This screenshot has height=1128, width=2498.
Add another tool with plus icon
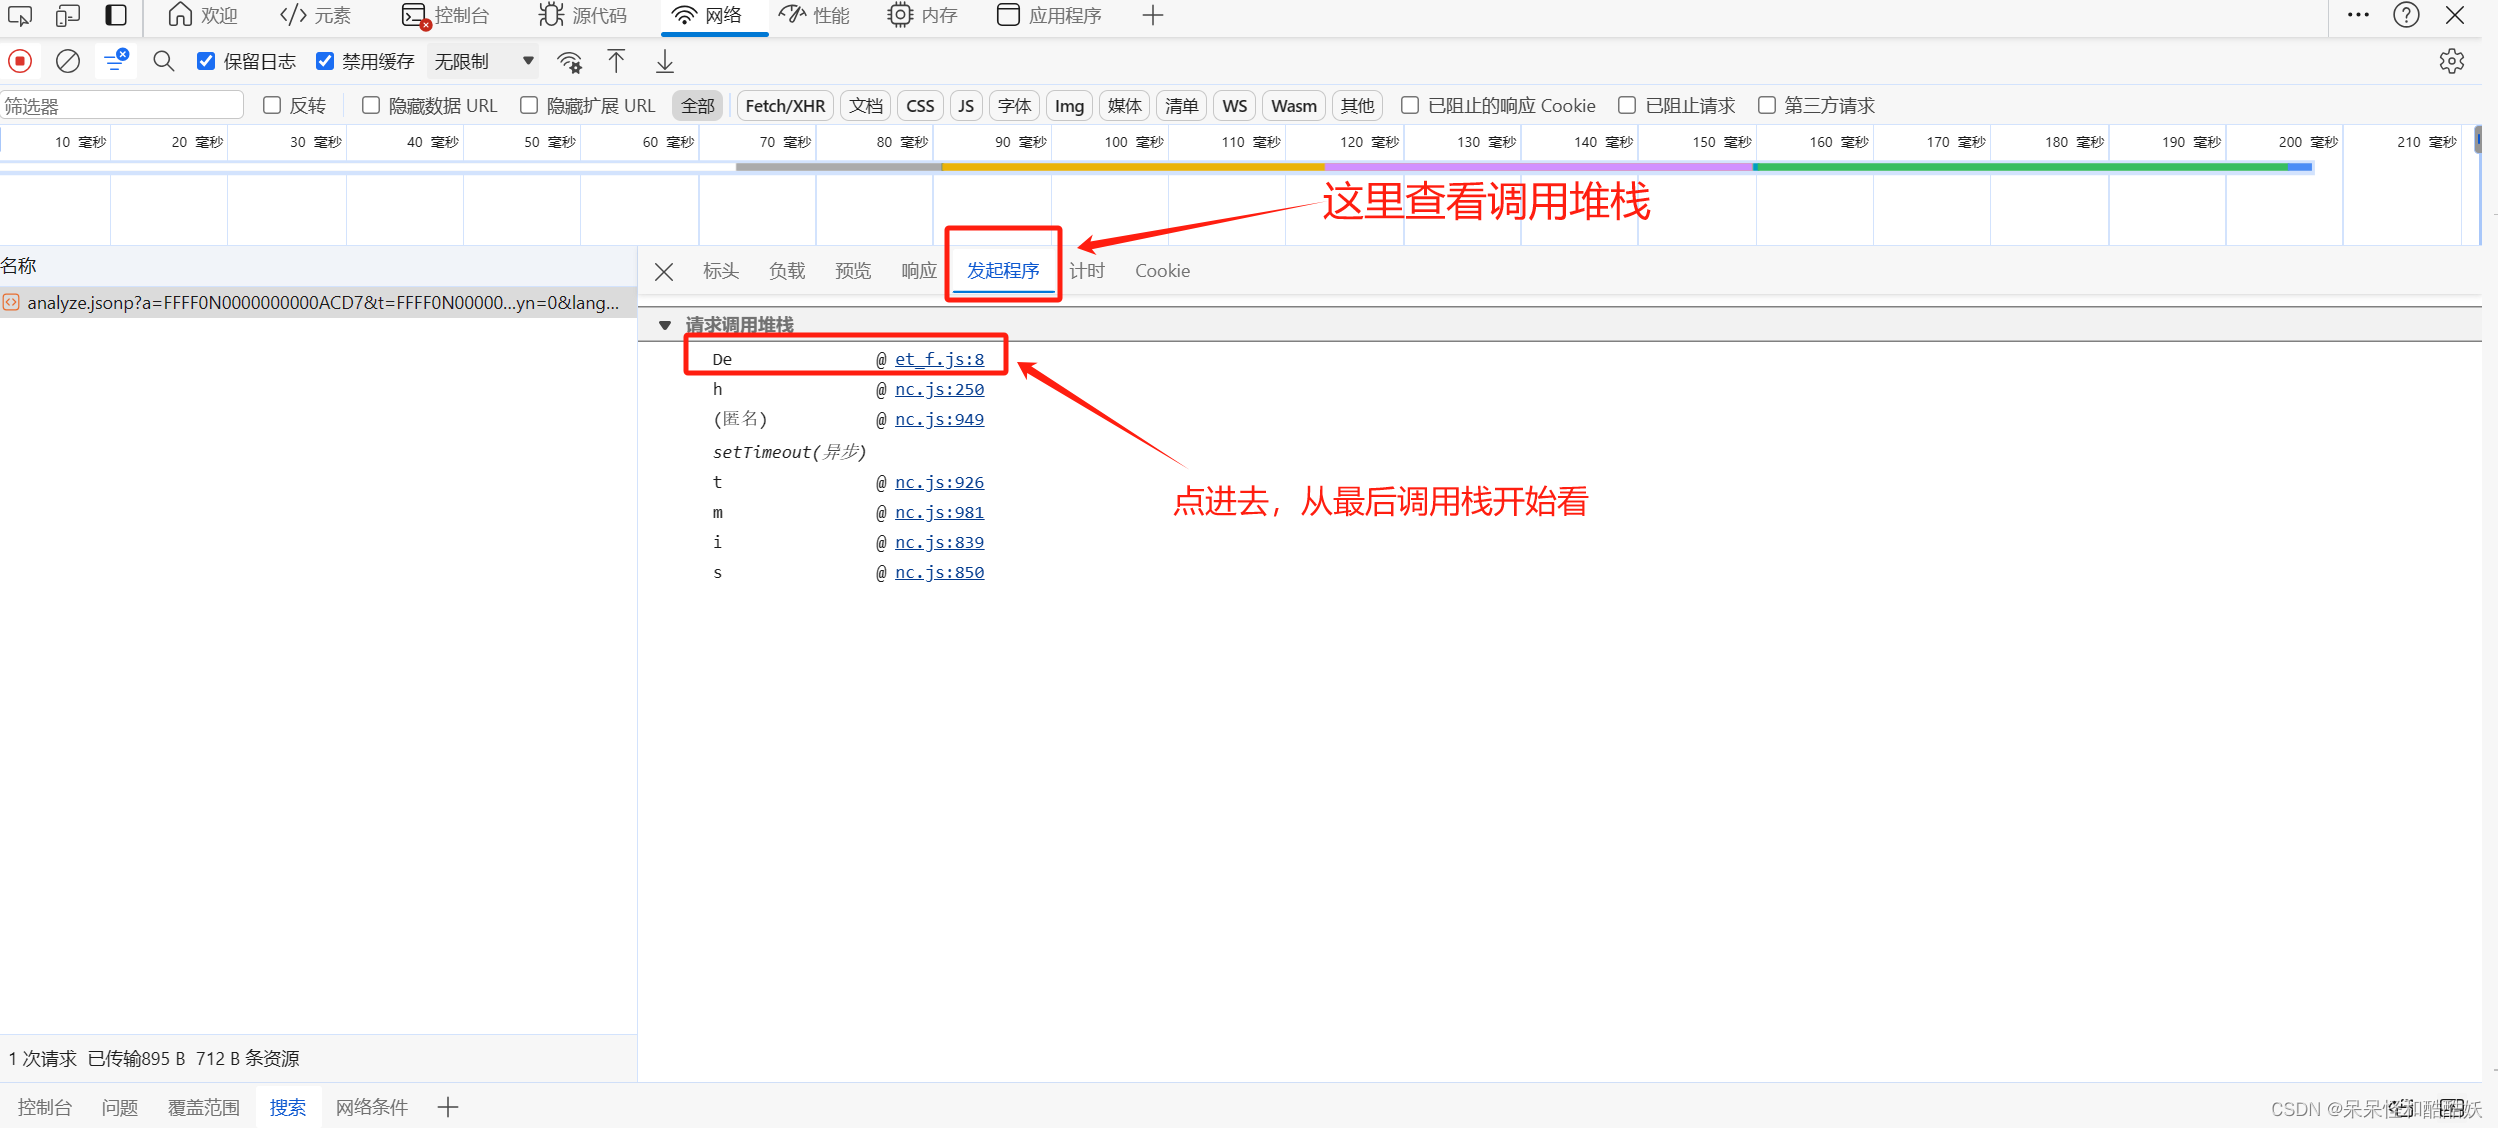point(1153,15)
